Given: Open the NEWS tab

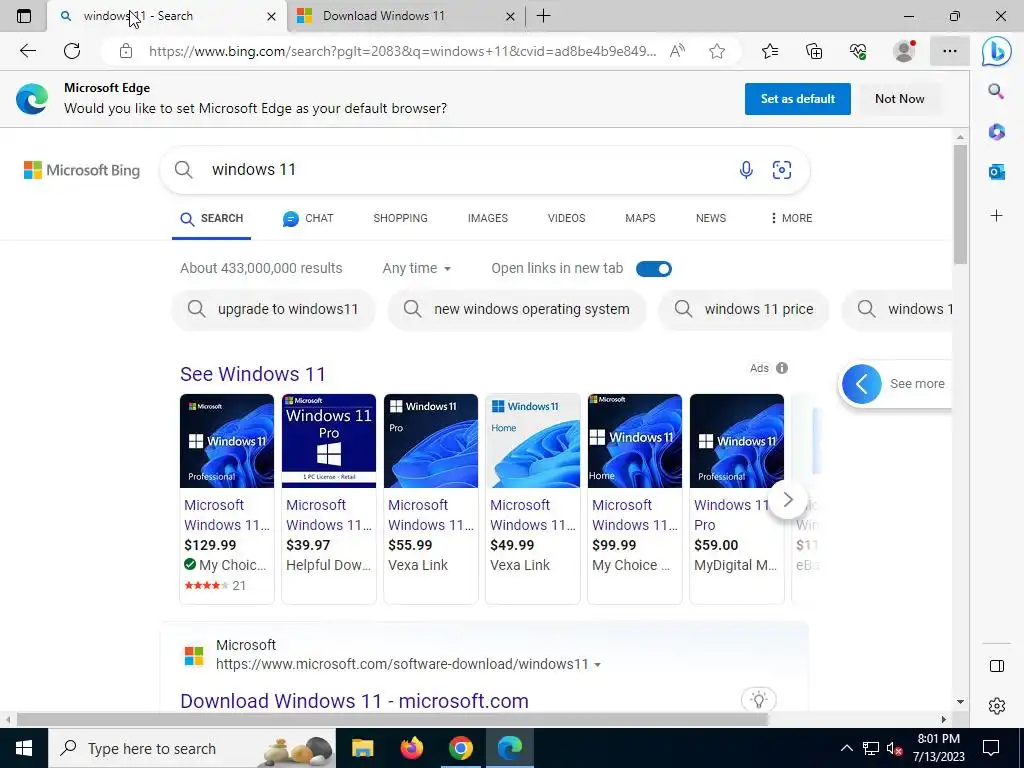Looking at the screenshot, I should [x=711, y=218].
